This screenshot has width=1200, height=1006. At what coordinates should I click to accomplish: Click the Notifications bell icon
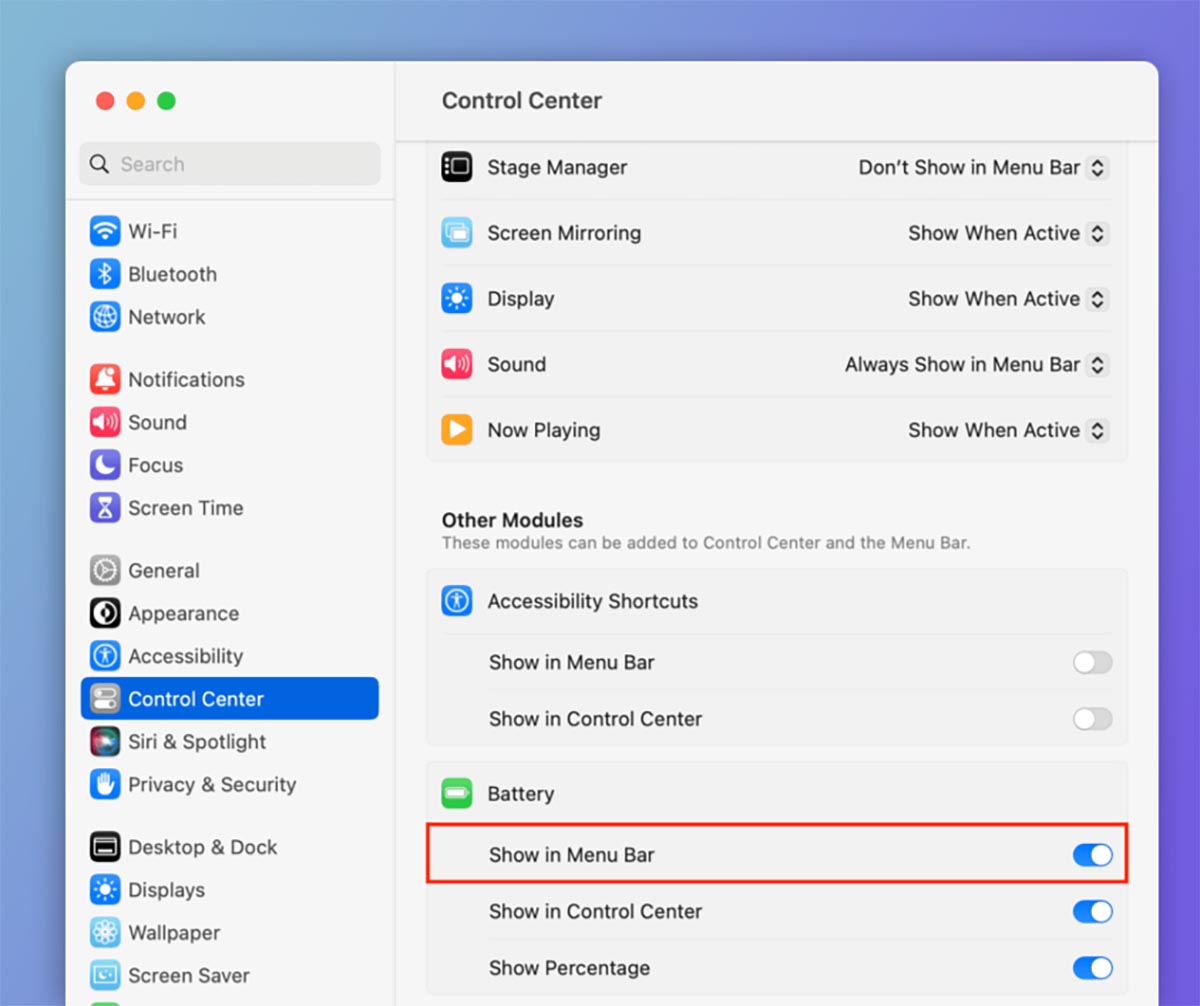click(105, 379)
